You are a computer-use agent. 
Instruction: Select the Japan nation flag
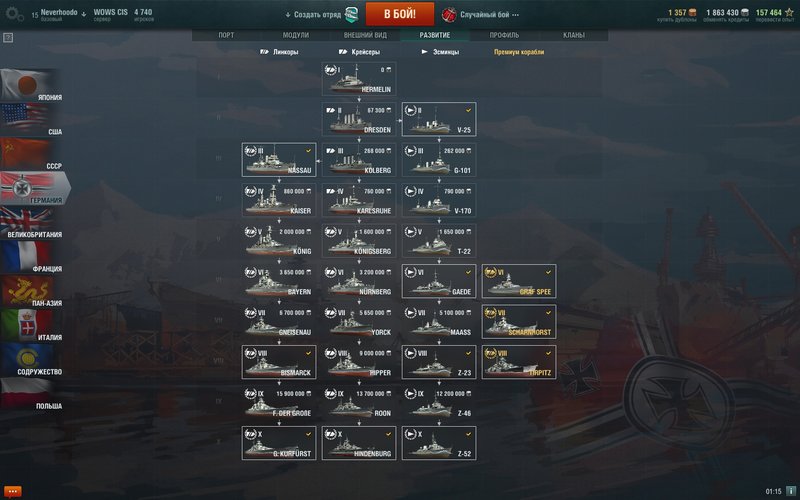[x=32, y=85]
